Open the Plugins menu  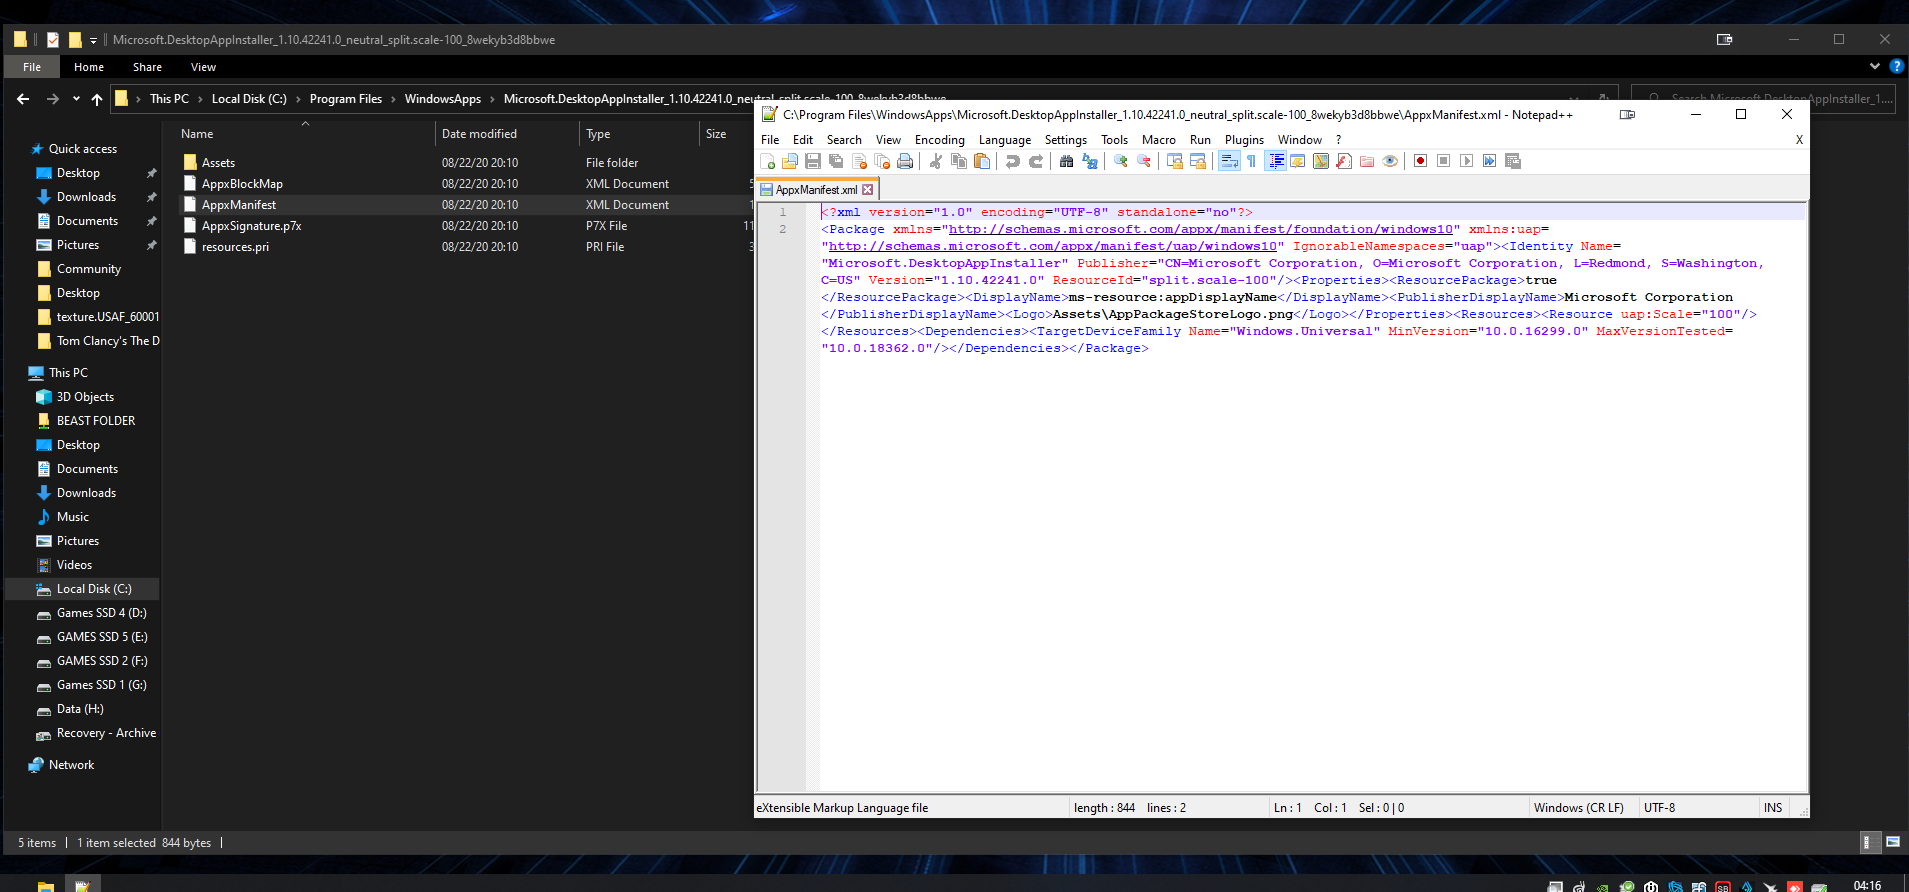tap(1244, 140)
